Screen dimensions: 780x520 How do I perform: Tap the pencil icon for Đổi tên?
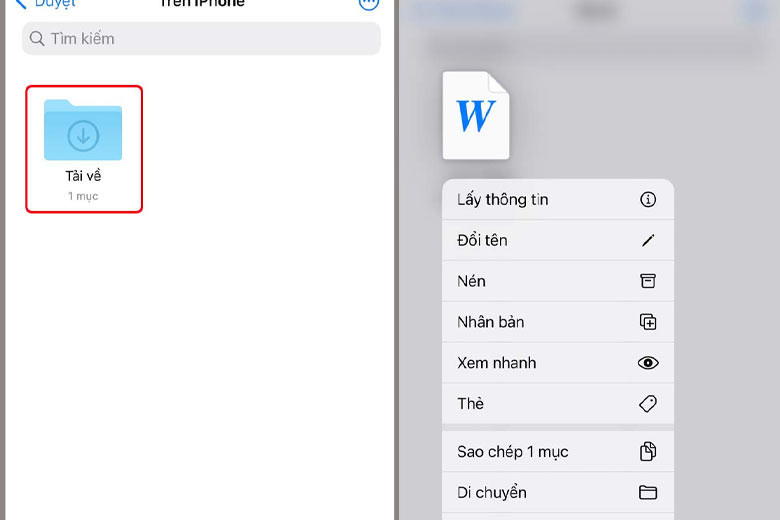(x=648, y=240)
